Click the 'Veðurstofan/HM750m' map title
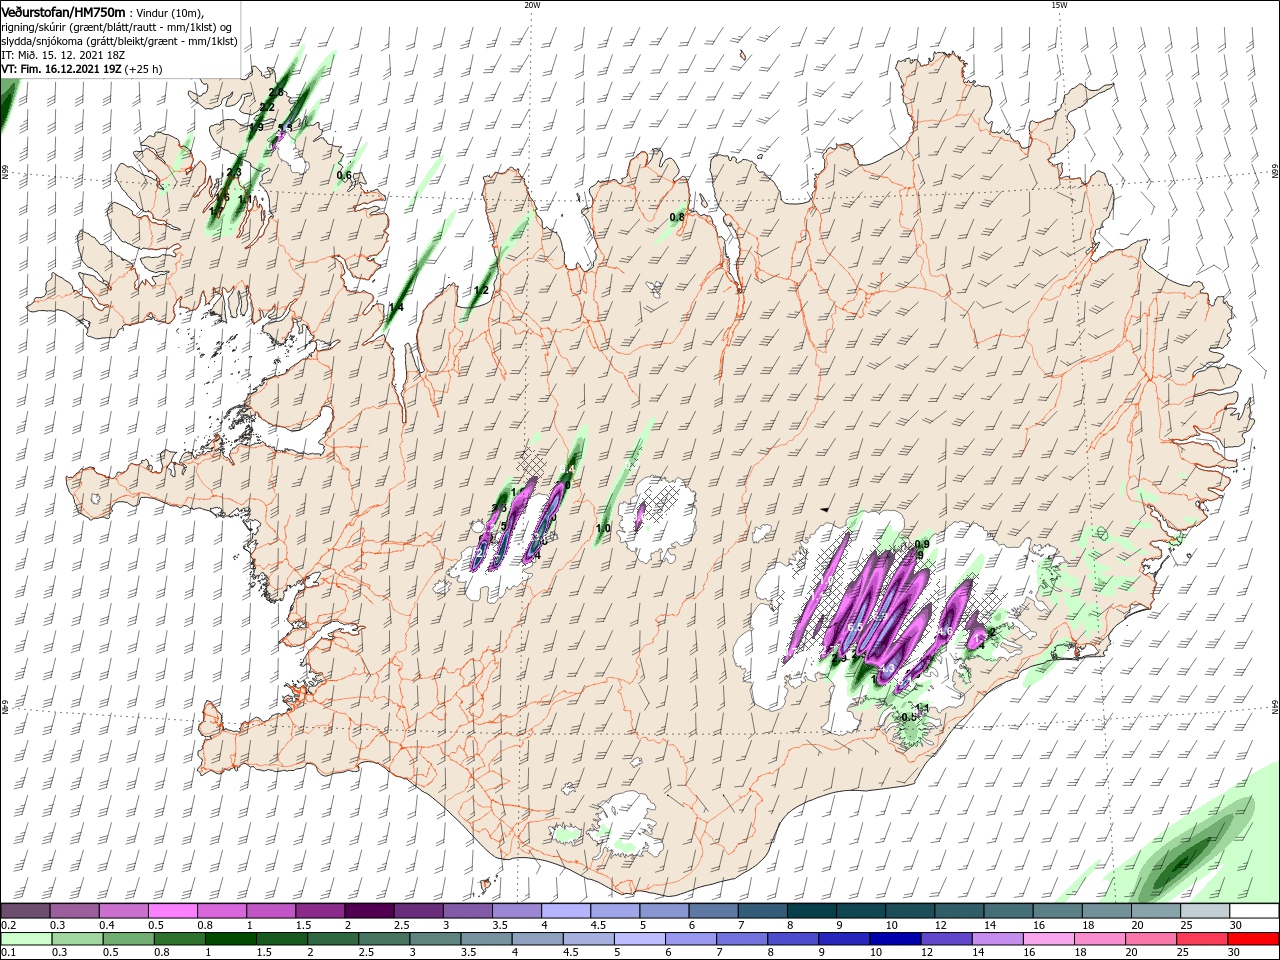1280x960 pixels. 63,11
